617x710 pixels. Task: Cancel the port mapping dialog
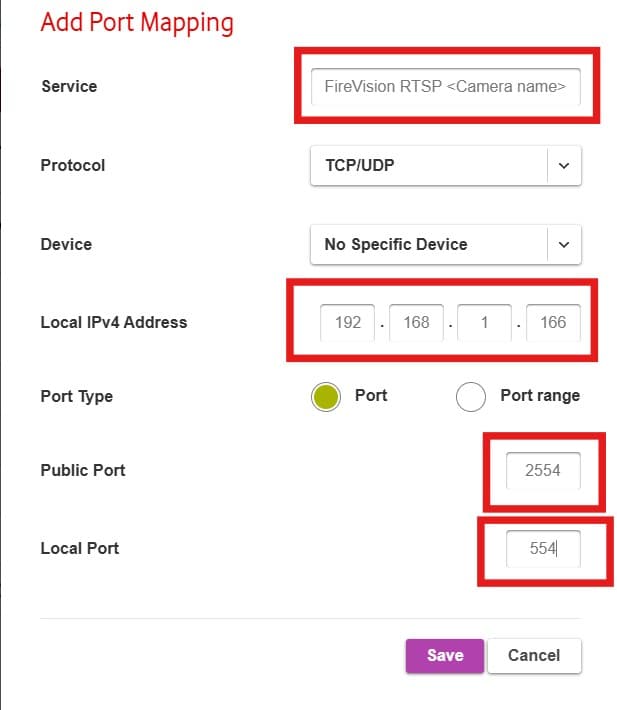click(534, 656)
